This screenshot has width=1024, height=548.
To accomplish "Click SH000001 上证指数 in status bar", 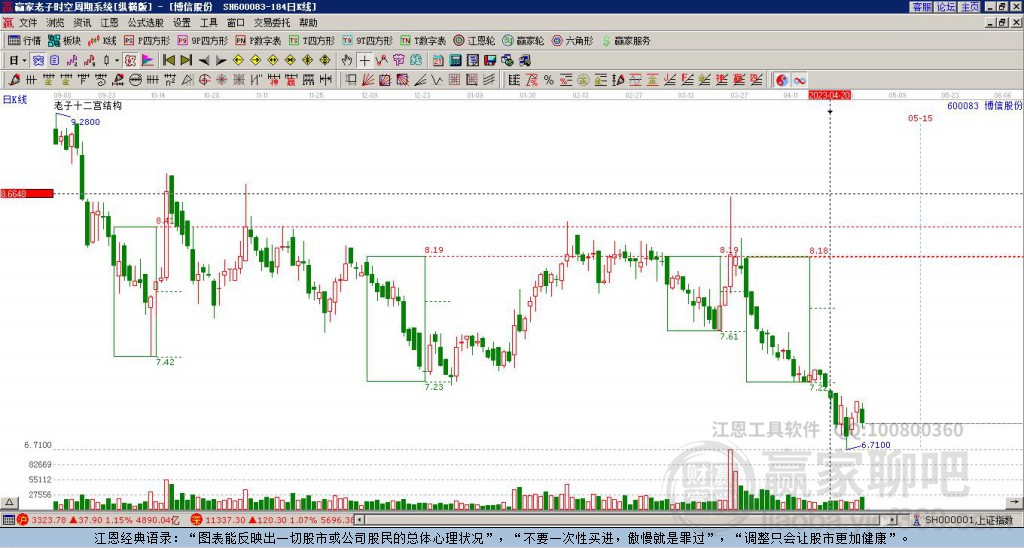I will 968,520.
